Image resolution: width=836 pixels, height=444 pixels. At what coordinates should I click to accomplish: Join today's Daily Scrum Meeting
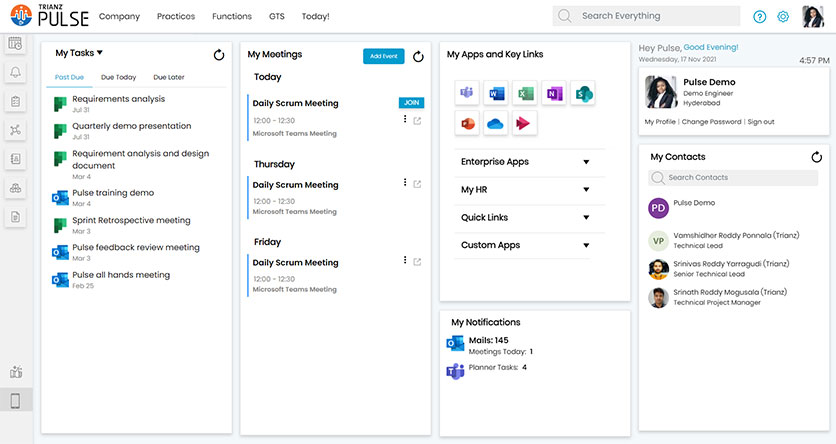[x=412, y=102]
